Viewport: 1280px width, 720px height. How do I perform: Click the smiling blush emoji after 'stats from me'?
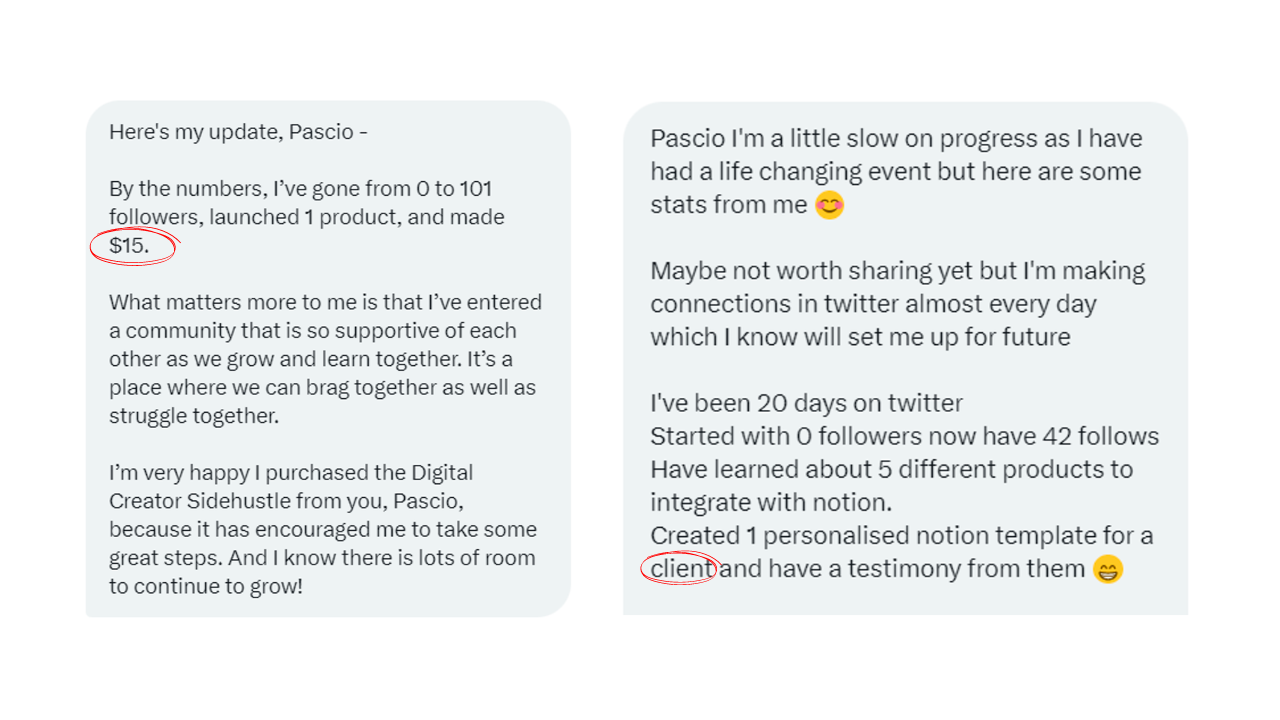[x=829, y=205]
